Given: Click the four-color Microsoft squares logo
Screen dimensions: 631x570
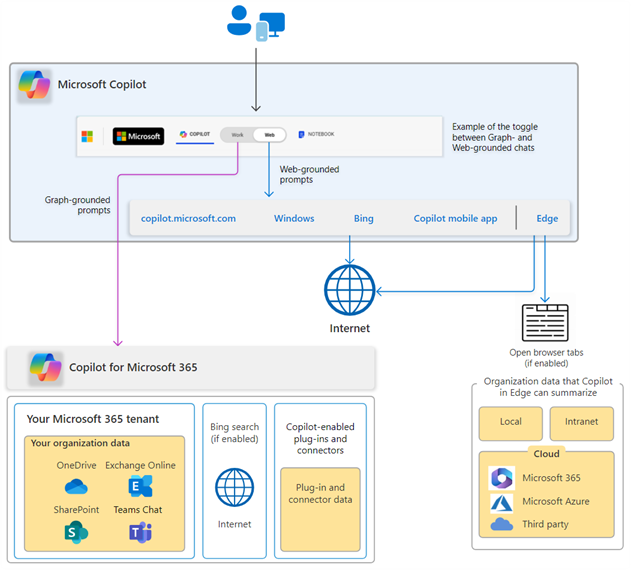Looking at the screenshot, I should coord(87,136).
